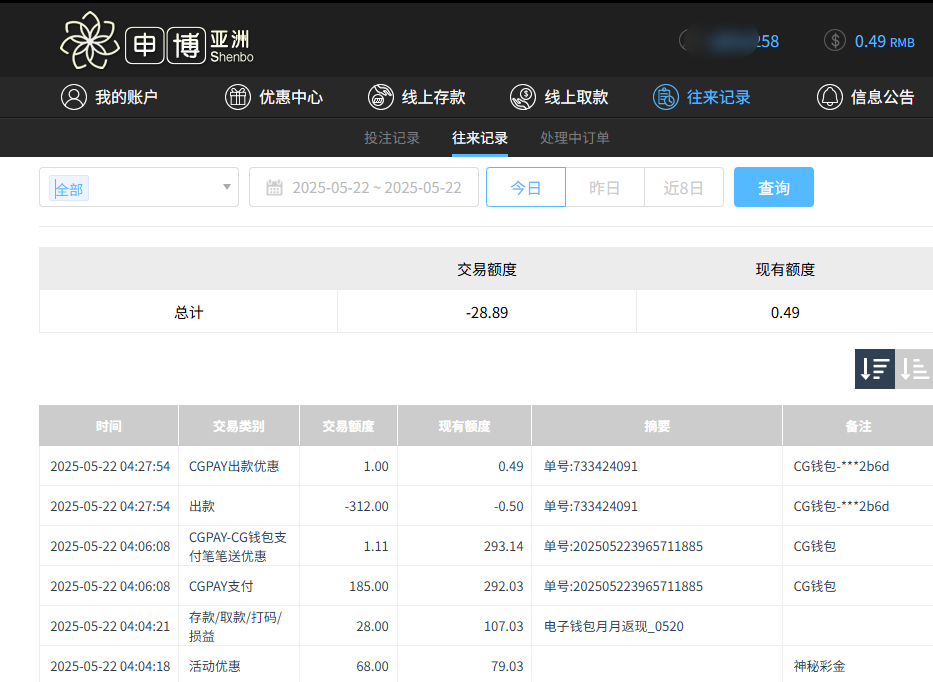Click the 0.49 RMB balance display
The height and width of the screenshot is (682, 933).
pyautogui.click(x=882, y=40)
